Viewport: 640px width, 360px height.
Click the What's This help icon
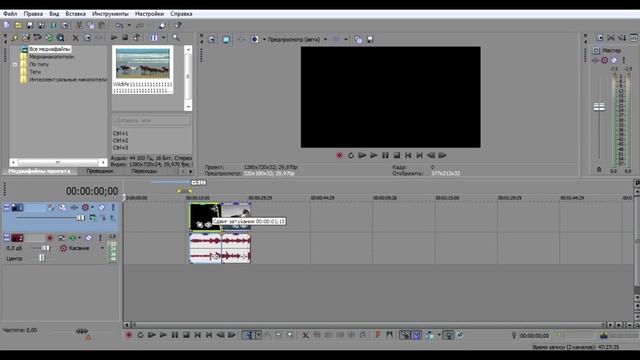(178, 25)
